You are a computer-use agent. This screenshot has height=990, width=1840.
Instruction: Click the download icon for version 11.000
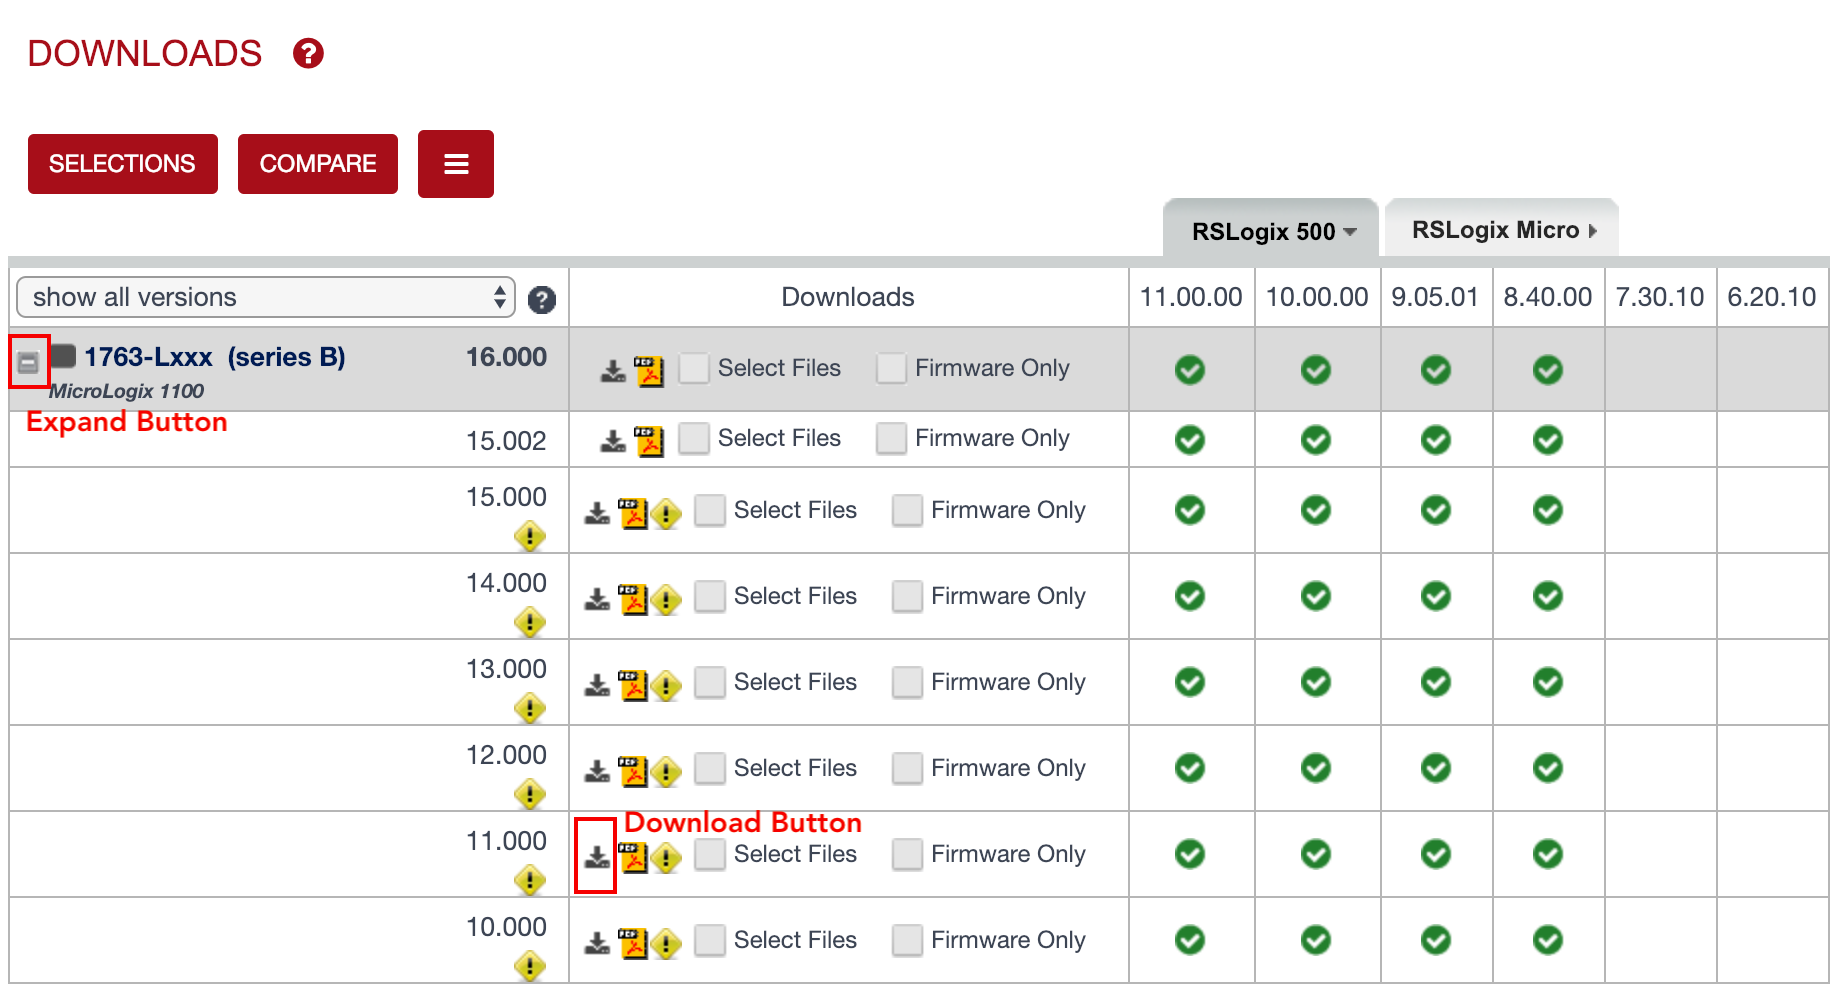coord(596,856)
